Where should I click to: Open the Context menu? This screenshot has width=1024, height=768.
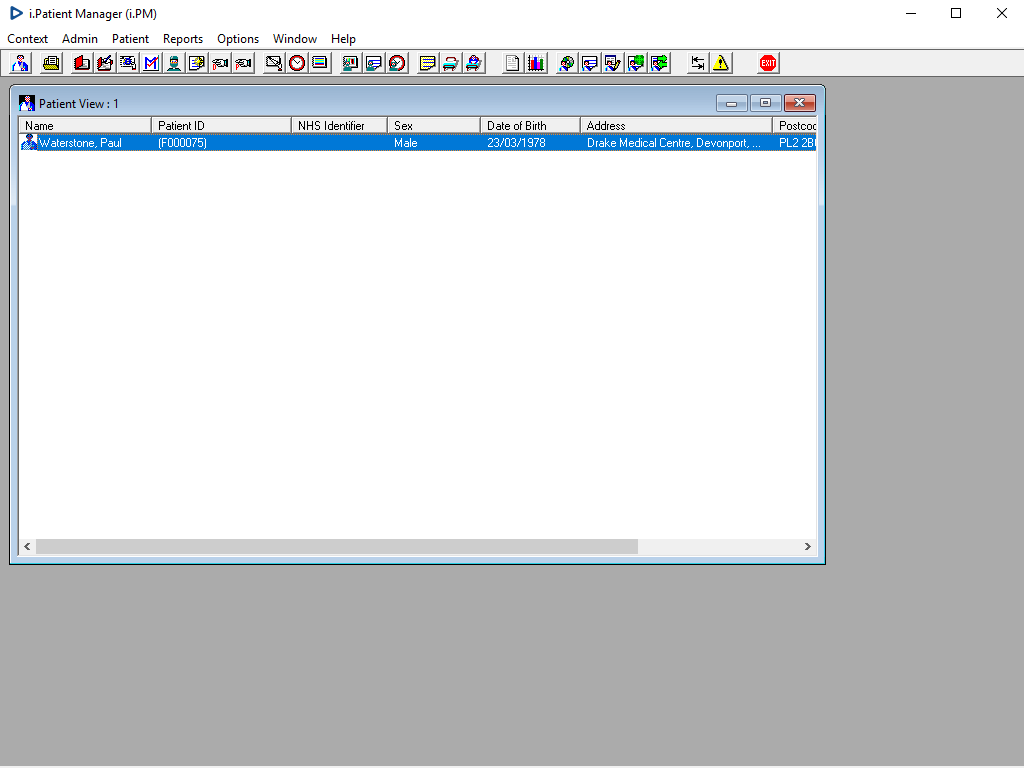[x=27, y=39]
